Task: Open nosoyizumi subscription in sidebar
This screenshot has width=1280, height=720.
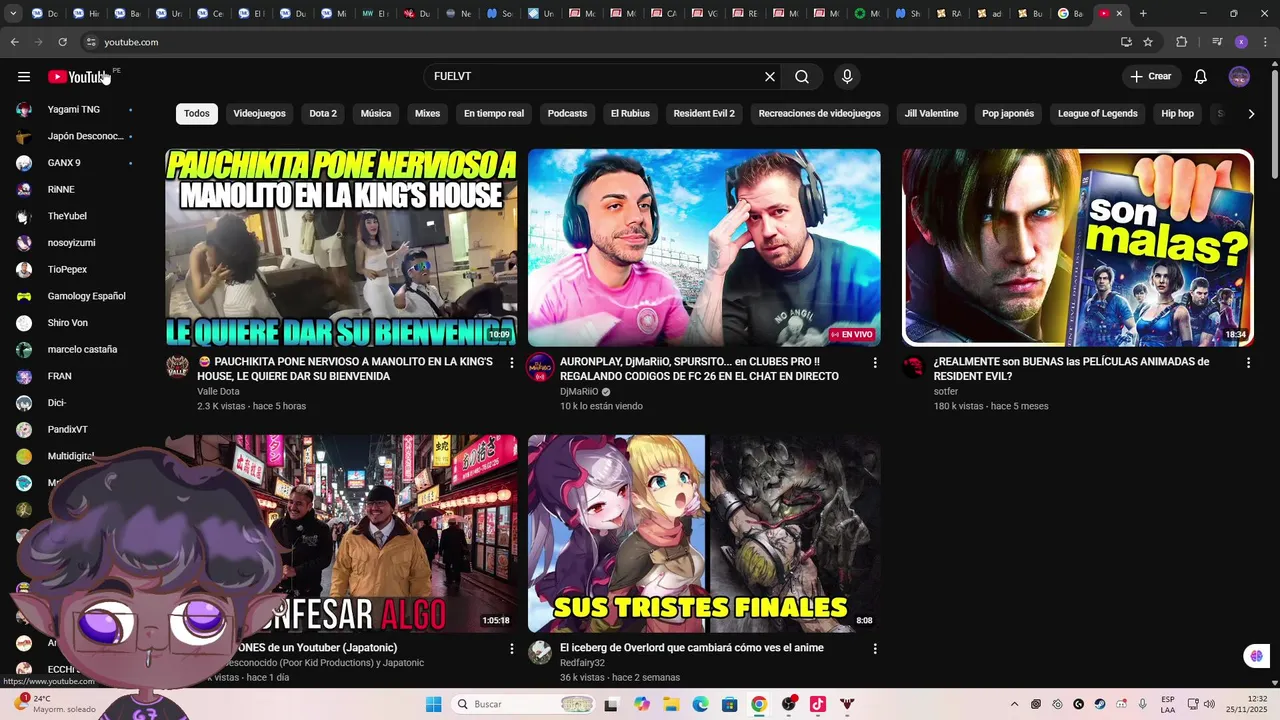Action: click(75, 243)
